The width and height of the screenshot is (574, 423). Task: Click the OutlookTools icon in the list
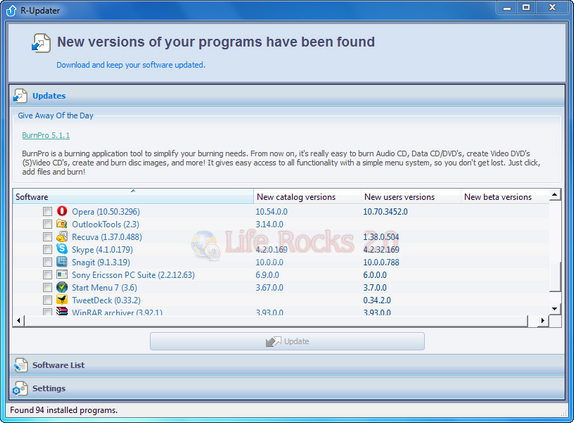(62, 224)
